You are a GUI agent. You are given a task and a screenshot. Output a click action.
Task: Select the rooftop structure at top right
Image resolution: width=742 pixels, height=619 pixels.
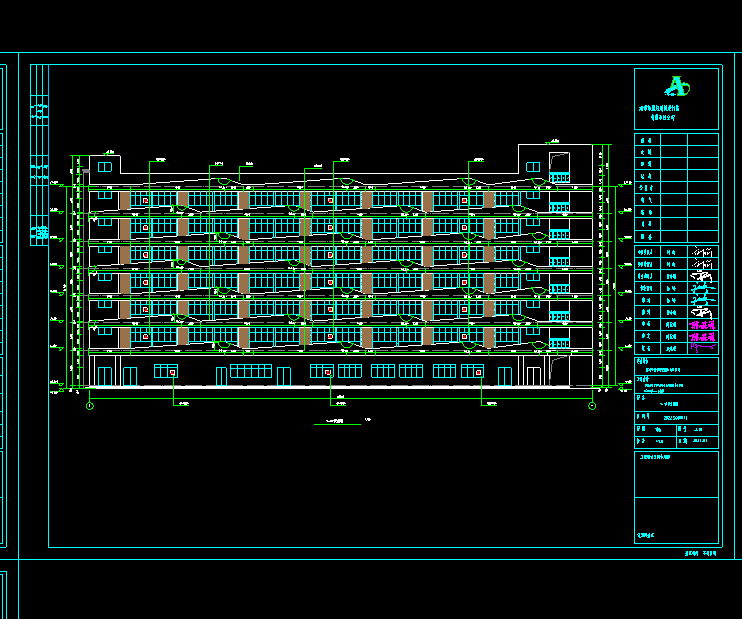click(544, 165)
